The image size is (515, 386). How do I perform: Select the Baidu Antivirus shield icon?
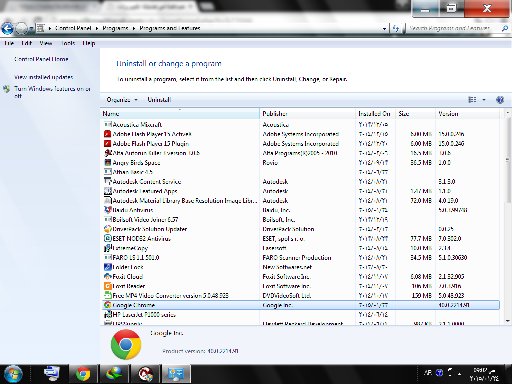(x=107, y=210)
